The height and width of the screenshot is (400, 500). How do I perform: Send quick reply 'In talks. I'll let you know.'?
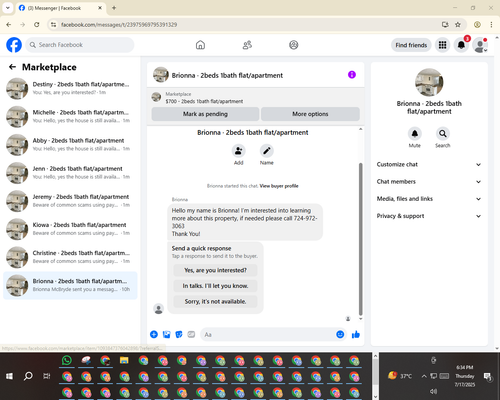tap(215, 286)
